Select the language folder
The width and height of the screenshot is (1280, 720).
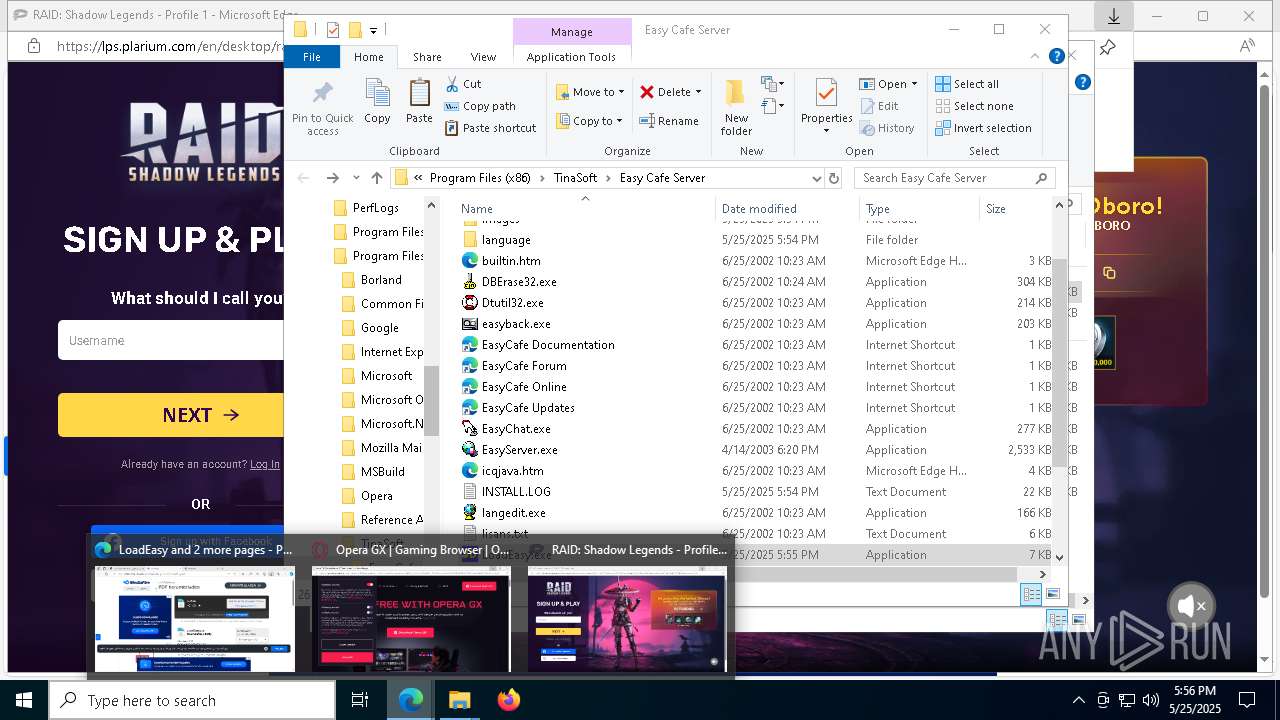(x=506, y=240)
